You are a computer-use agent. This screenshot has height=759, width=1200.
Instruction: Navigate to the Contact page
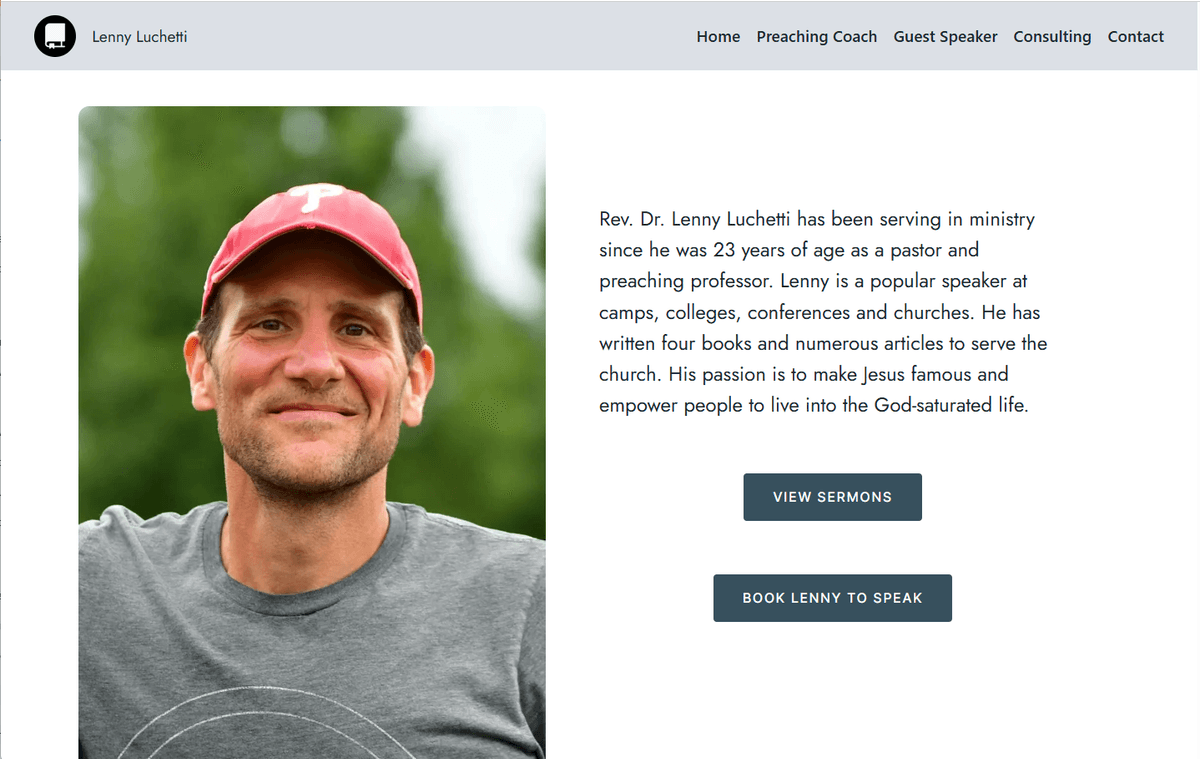1135,37
